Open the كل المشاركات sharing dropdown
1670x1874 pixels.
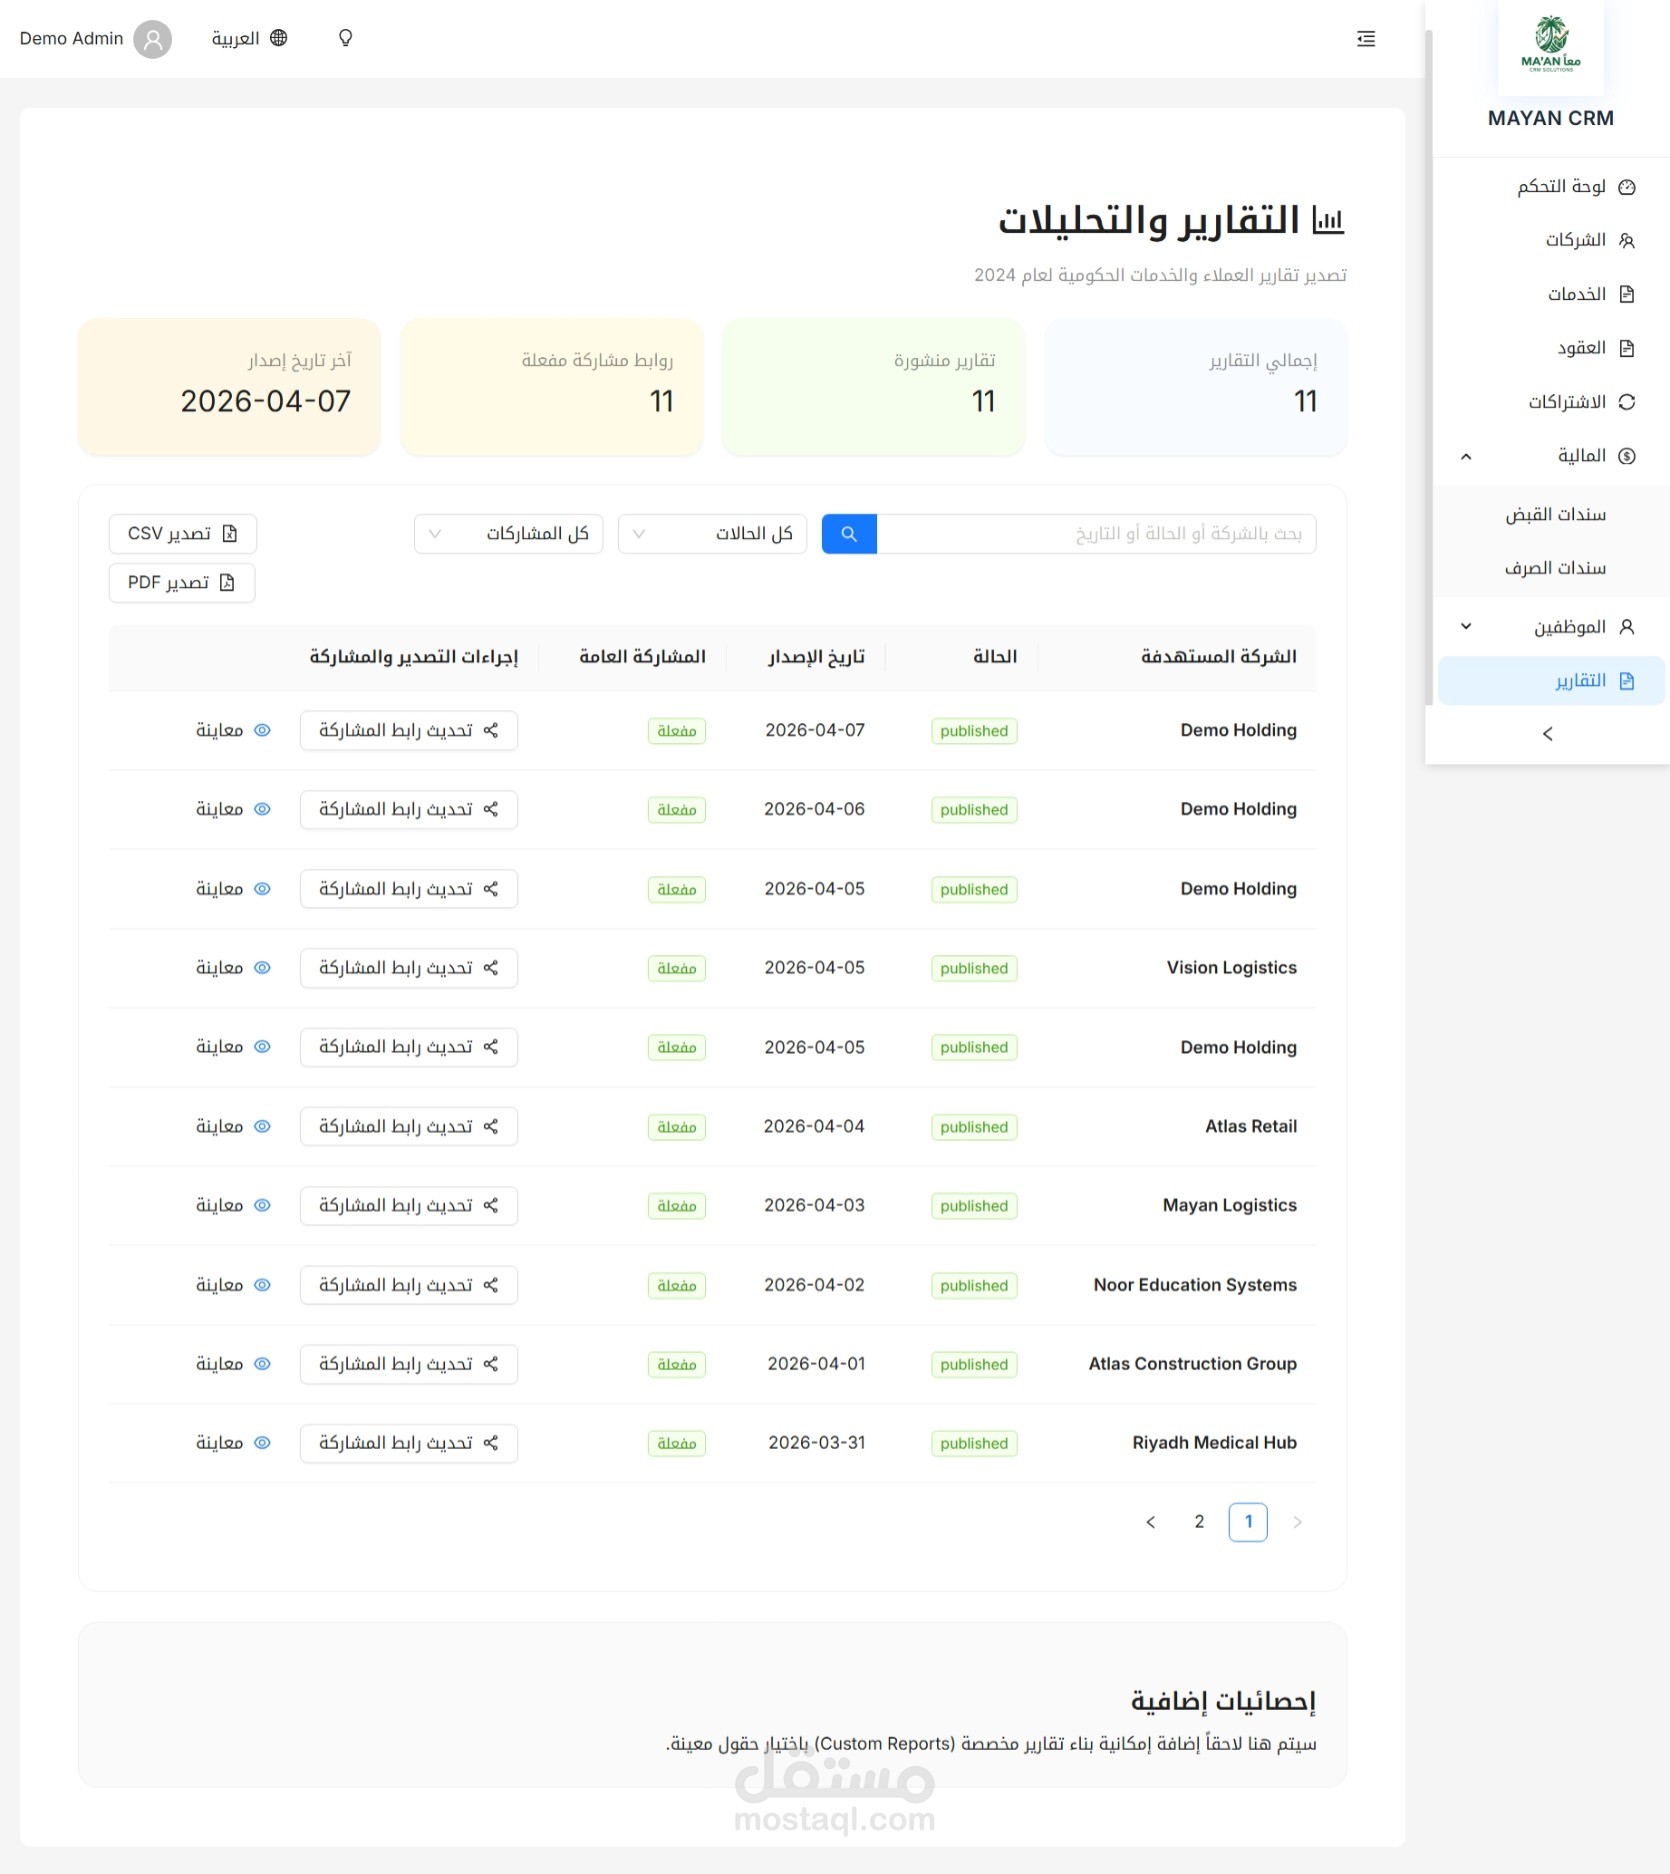[508, 534]
